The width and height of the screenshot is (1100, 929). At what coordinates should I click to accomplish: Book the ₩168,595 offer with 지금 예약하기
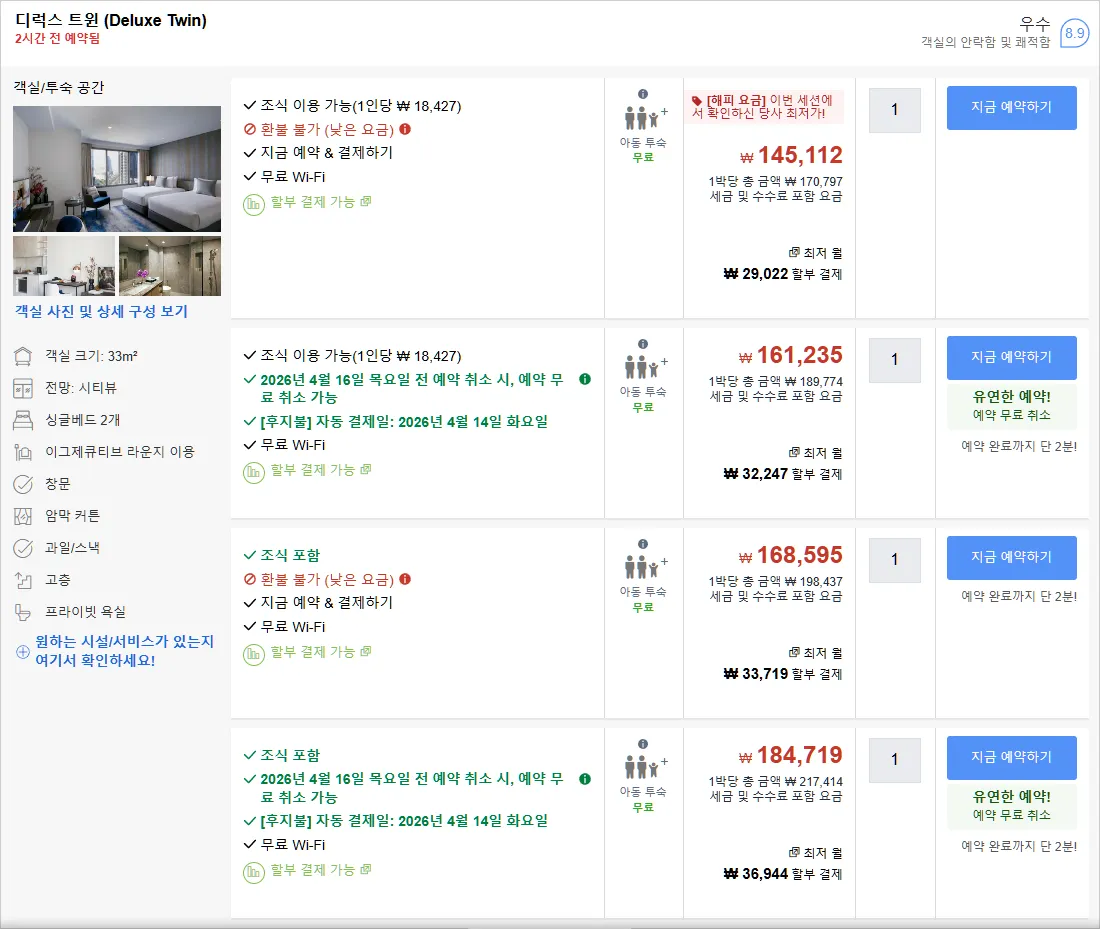pos(1012,557)
